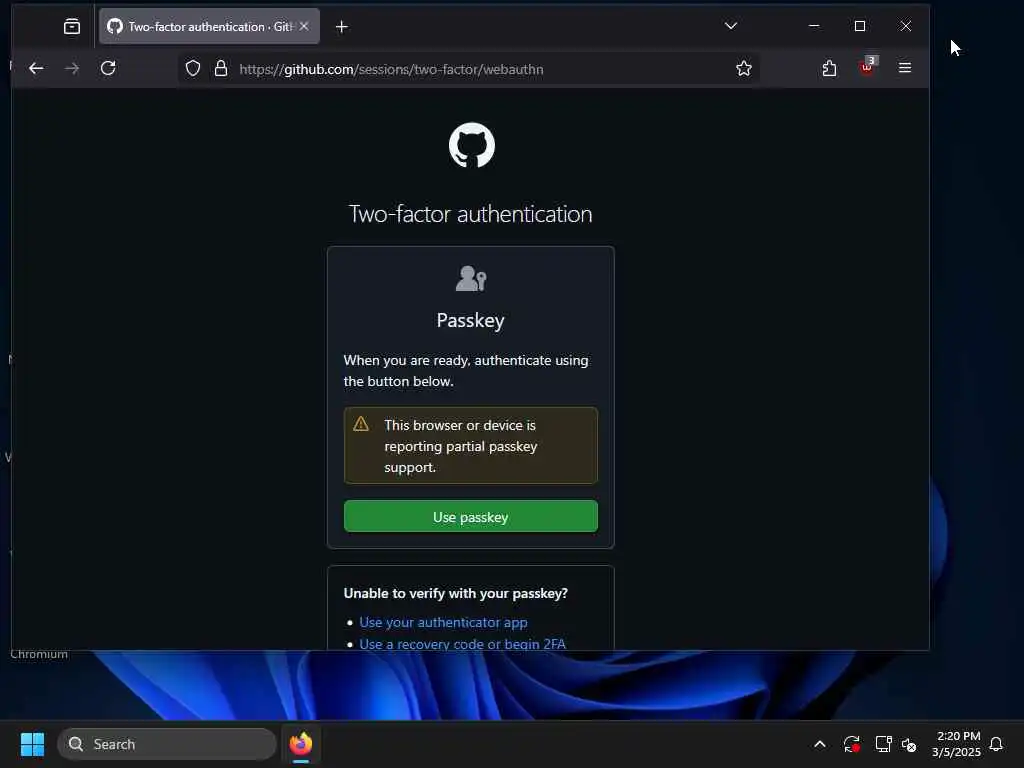
Task: Click 'reporting partial passkey support' warning text
Action: pyautogui.click(x=460, y=456)
